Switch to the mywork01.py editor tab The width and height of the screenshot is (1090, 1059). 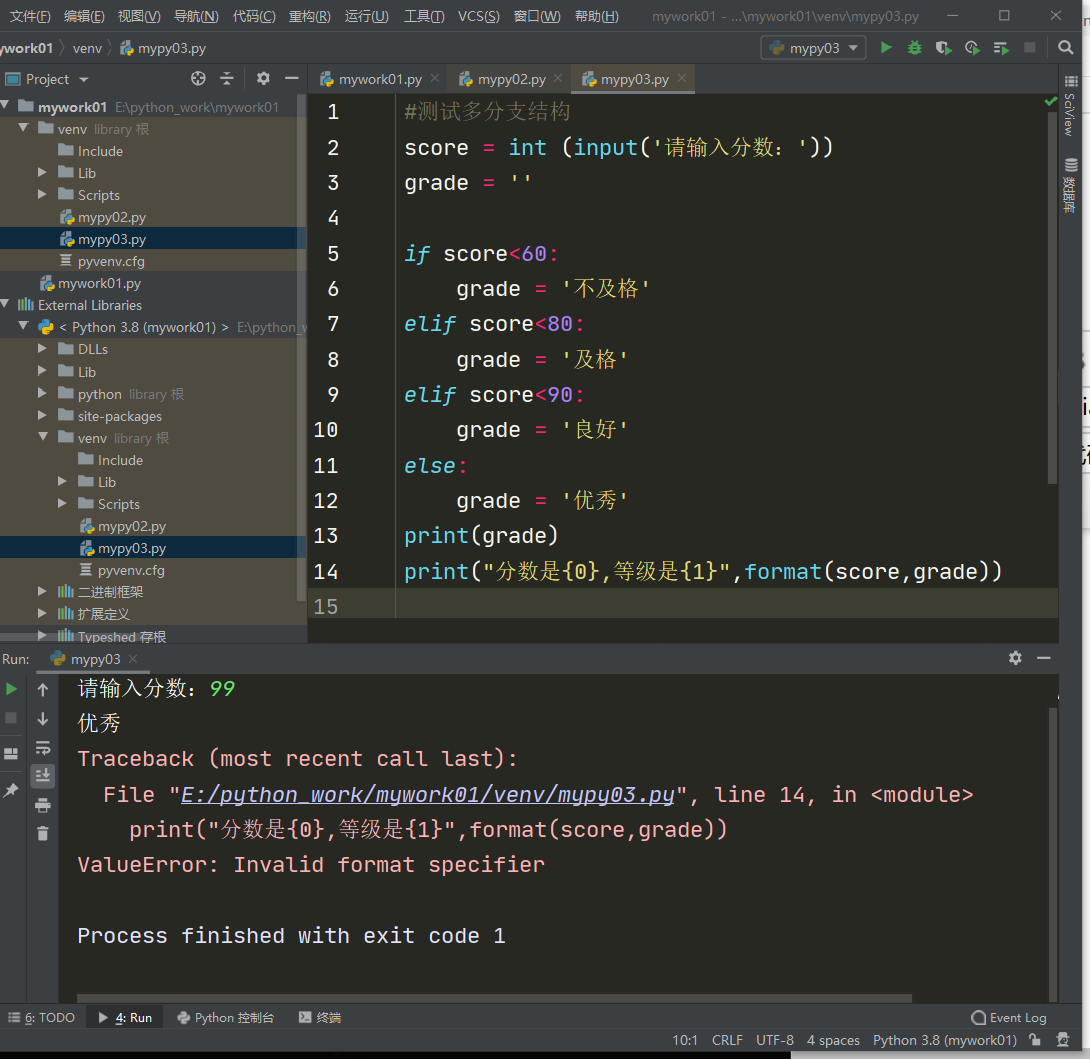[380, 79]
